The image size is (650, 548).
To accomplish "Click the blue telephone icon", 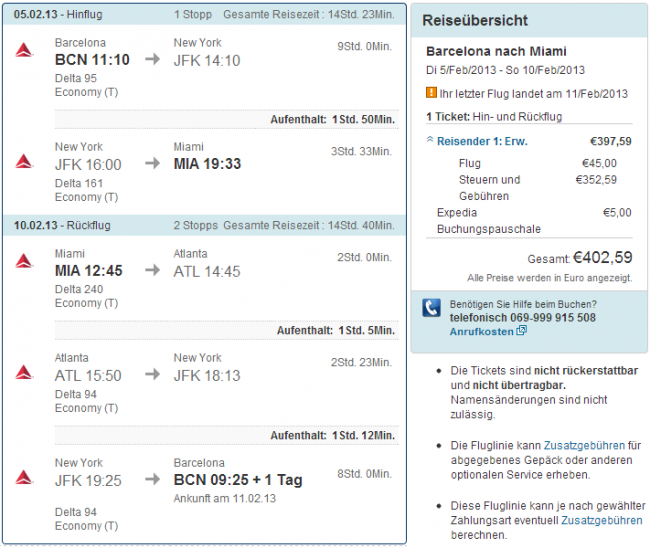I will point(431,308).
